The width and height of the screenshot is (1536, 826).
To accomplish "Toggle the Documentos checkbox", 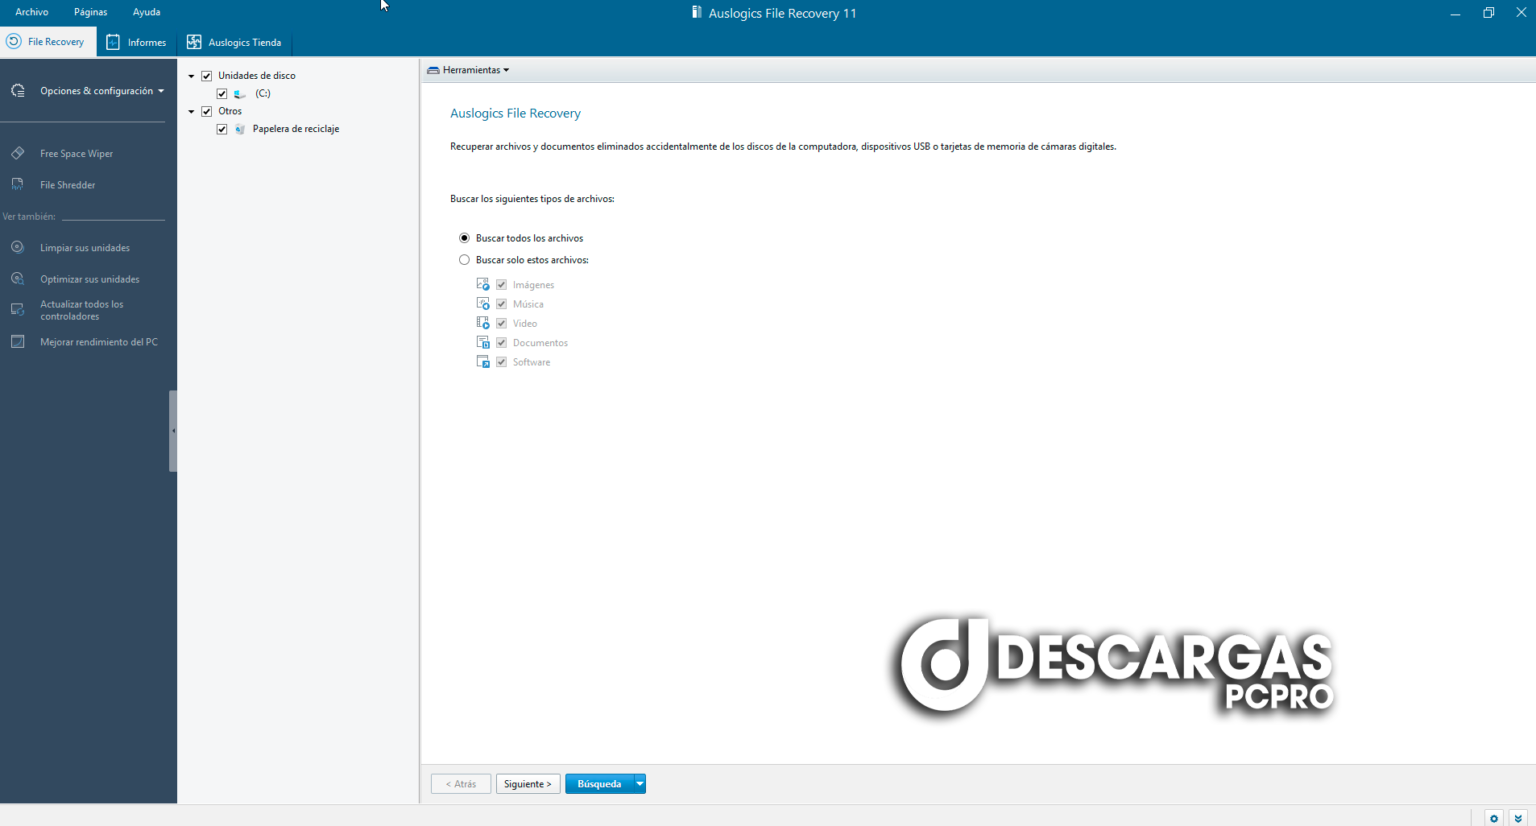I will [502, 343].
